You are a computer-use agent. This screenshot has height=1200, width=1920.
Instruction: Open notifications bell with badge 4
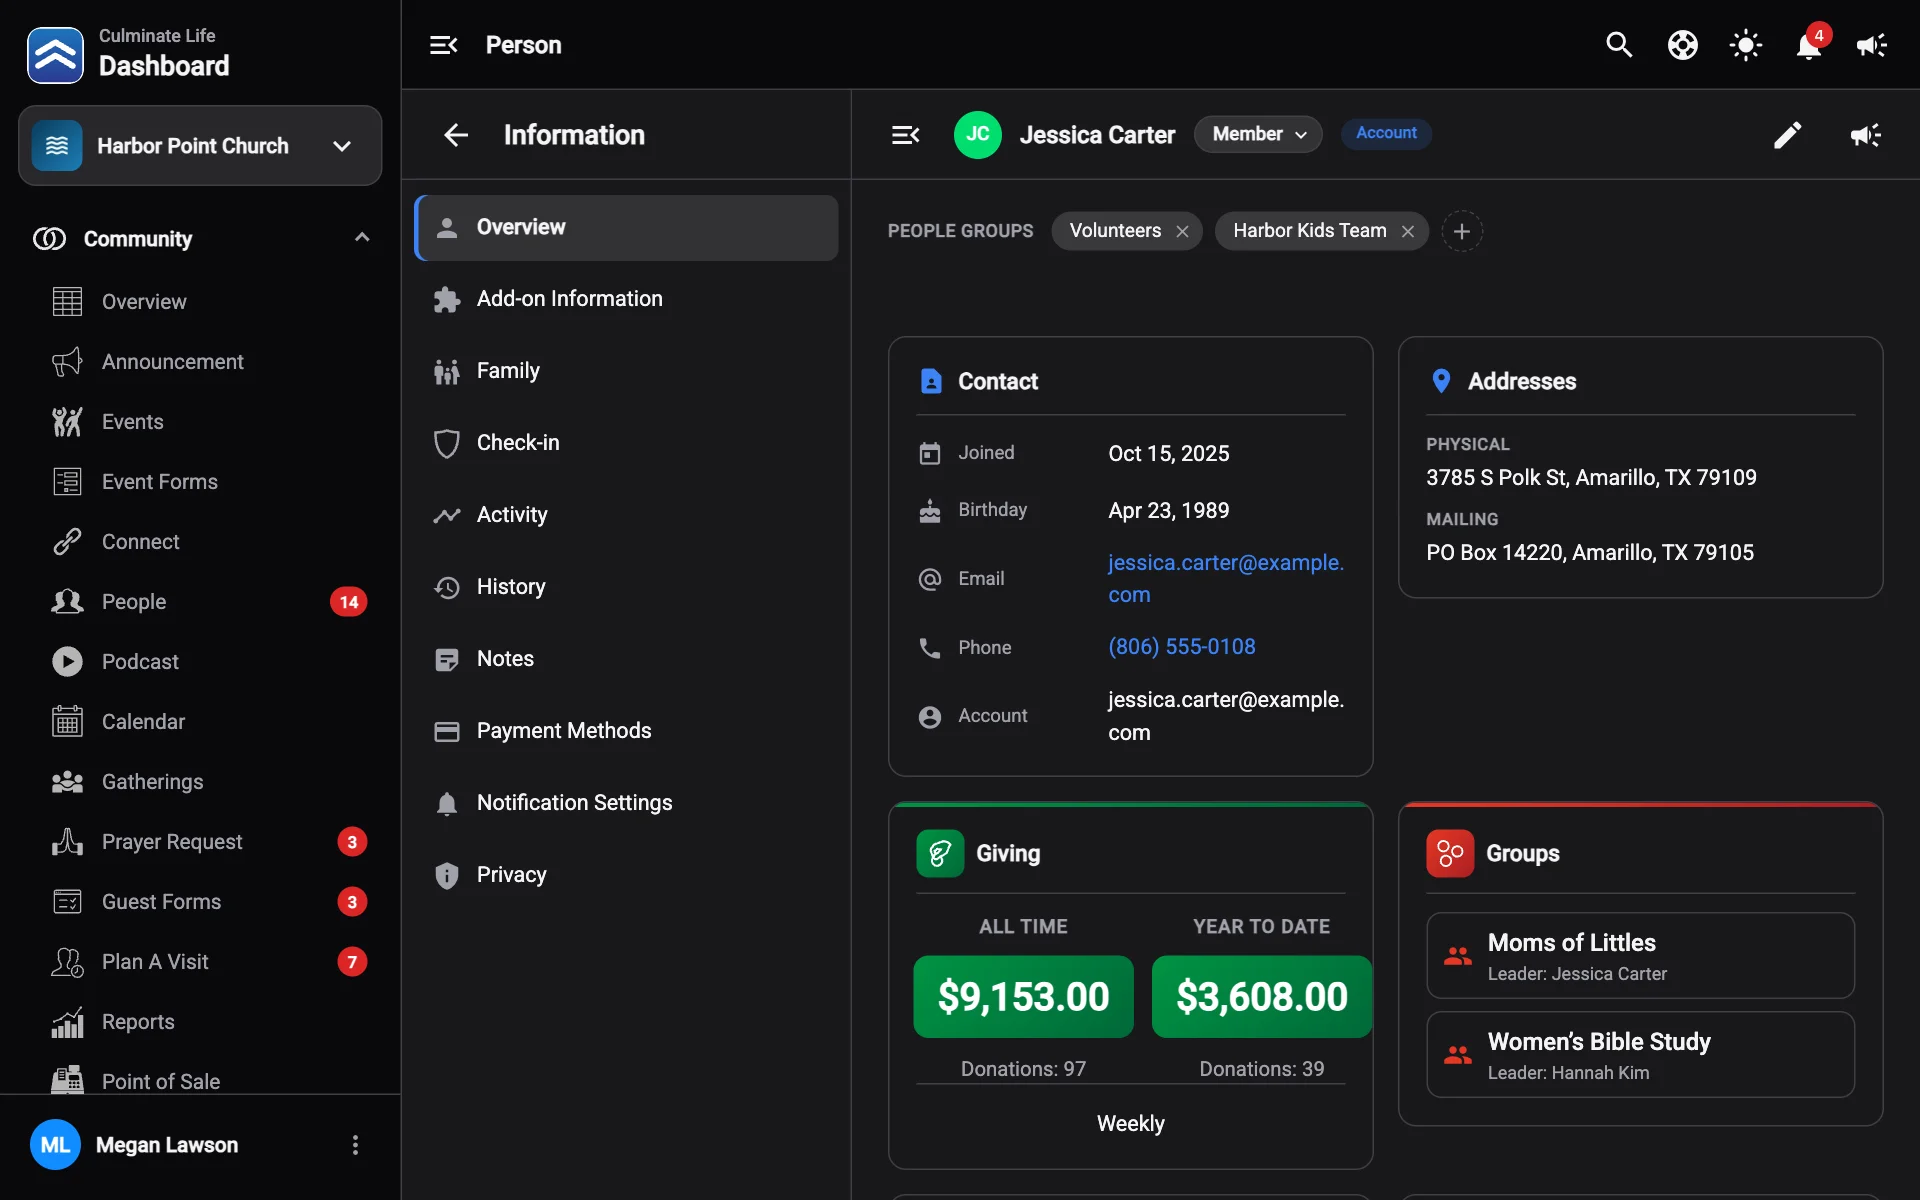(x=1809, y=45)
